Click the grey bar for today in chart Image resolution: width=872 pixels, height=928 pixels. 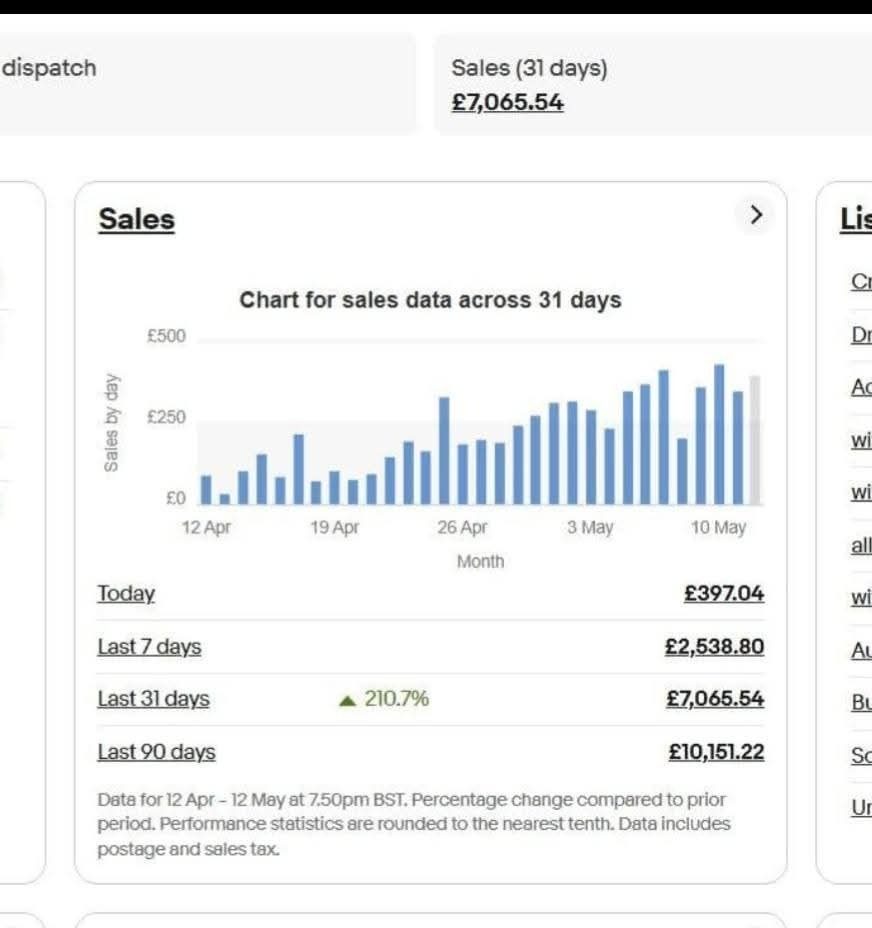pos(755,440)
